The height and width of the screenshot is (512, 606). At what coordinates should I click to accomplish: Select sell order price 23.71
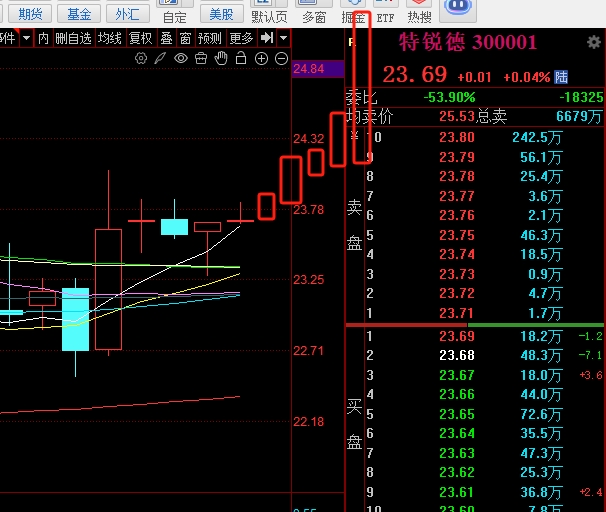pos(457,313)
